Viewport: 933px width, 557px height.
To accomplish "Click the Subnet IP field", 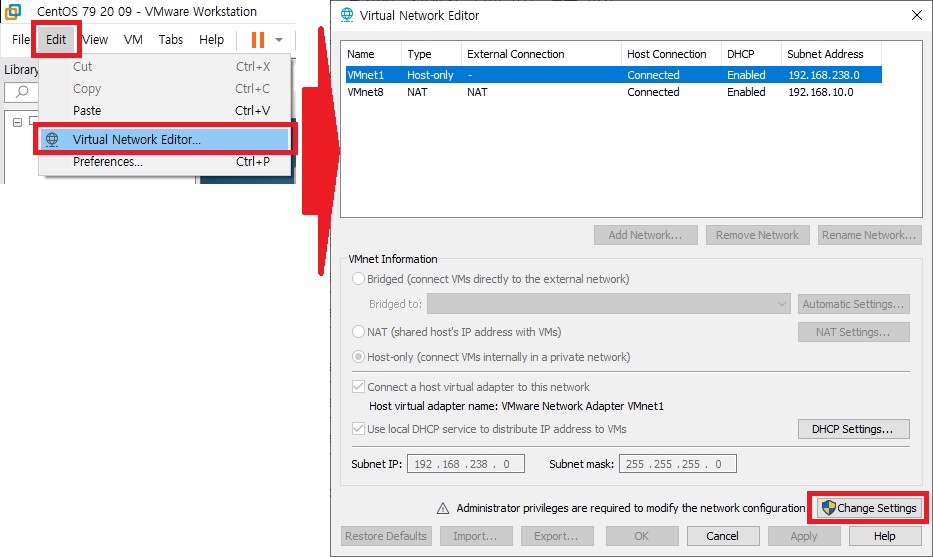I will click(466, 464).
